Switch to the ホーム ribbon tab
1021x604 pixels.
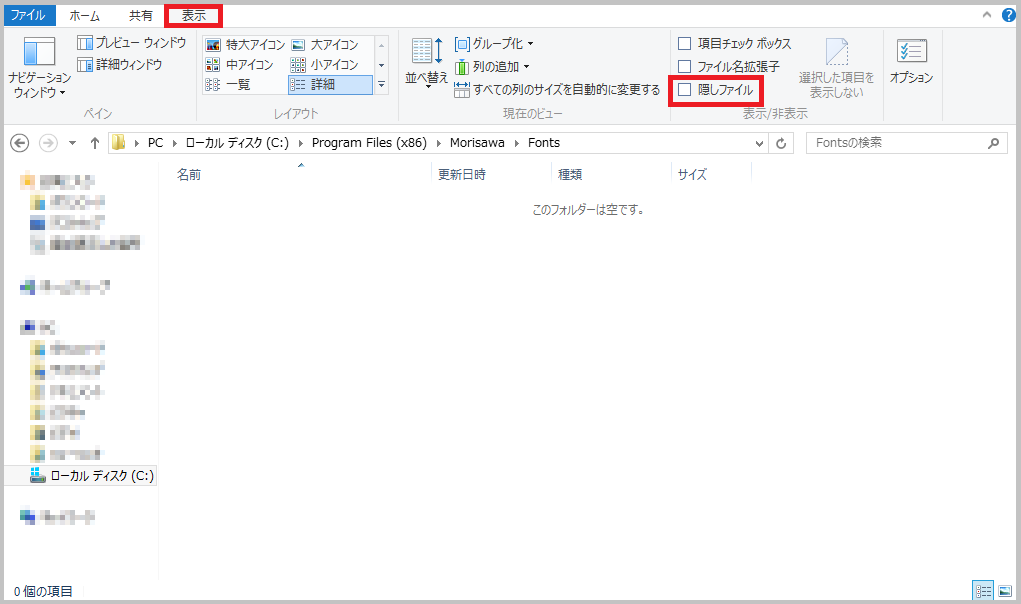click(x=84, y=15)
